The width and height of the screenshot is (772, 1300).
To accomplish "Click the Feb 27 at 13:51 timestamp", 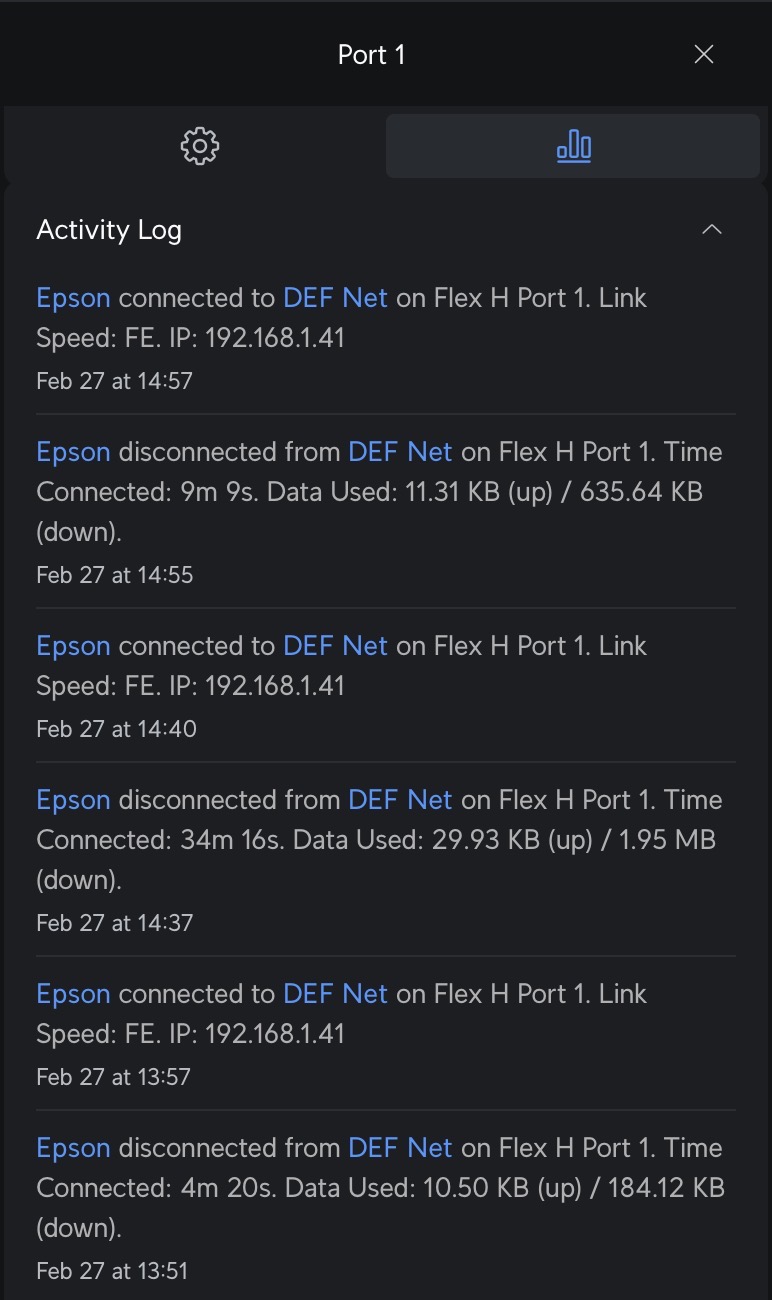I will pos(112,1271).
